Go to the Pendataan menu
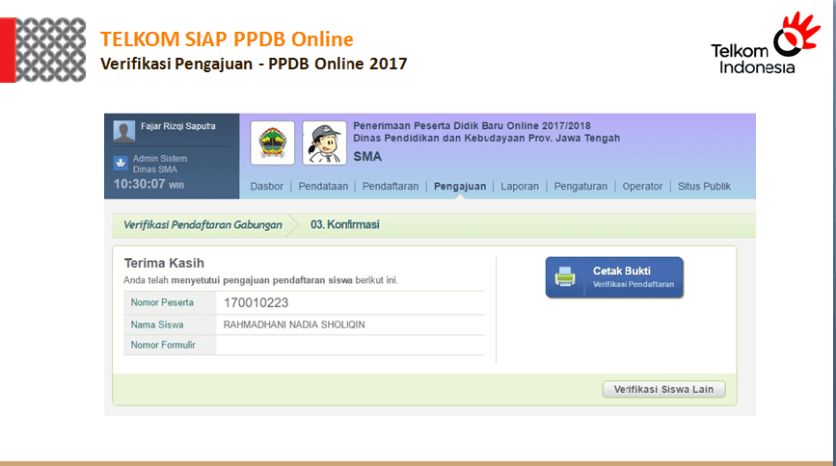This screenshot has height=466, width=836. 323,186
